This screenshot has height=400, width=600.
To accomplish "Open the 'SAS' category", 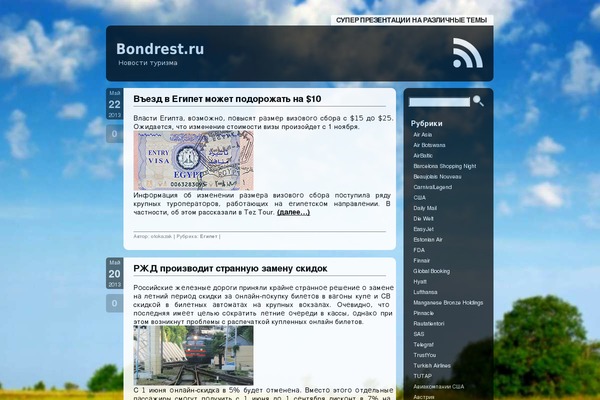I will coord(419,334).
